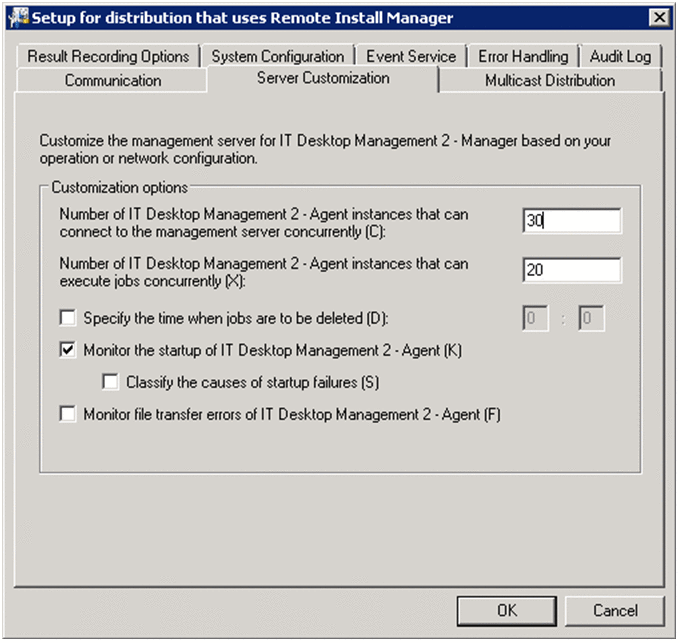Select the Server Customization tab
The image size is (680, 643).
323,79
